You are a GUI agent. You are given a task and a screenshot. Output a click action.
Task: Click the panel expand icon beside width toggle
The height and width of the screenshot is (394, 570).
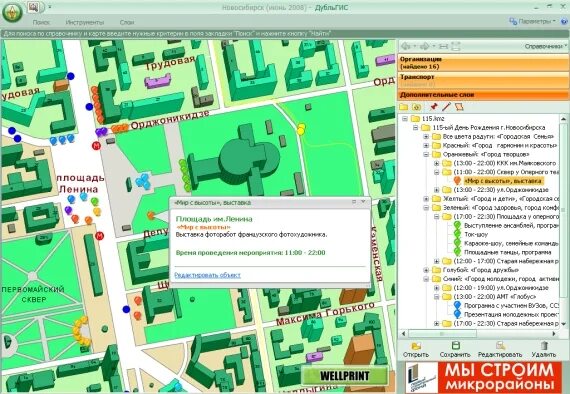[456, 46]
